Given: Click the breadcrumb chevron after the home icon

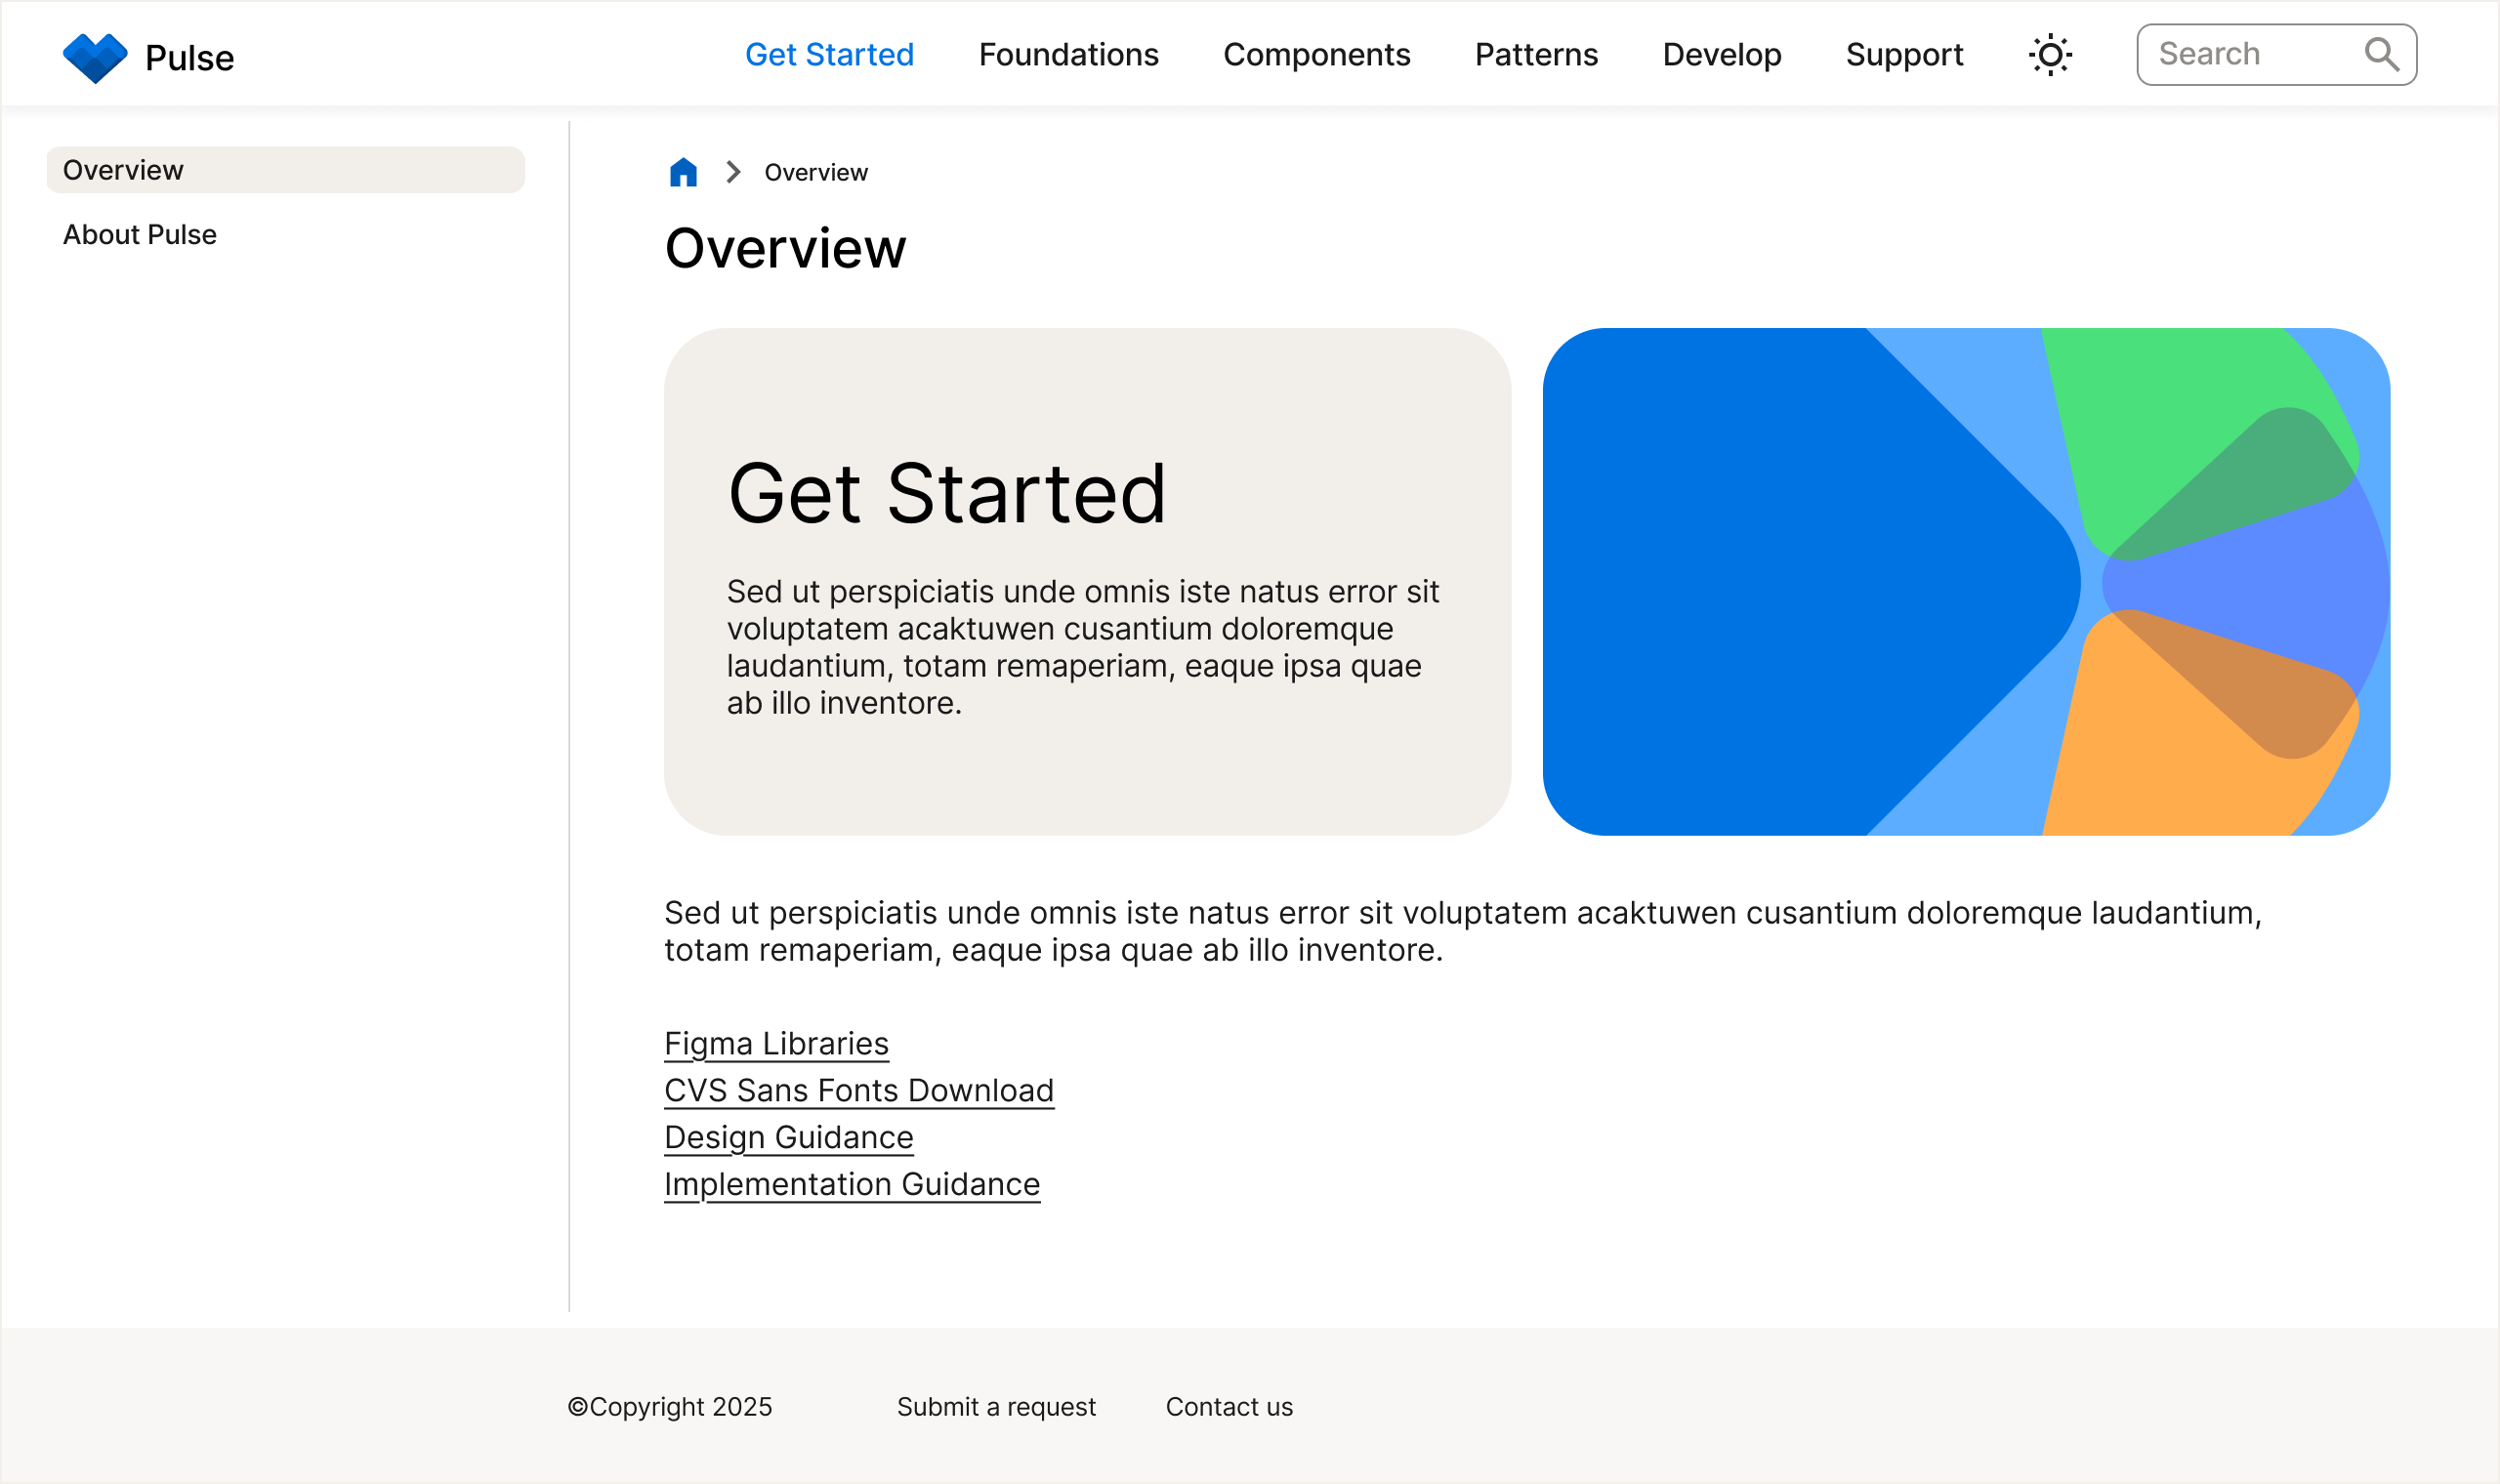Looking at the screenshot, I should coord(733,171).
